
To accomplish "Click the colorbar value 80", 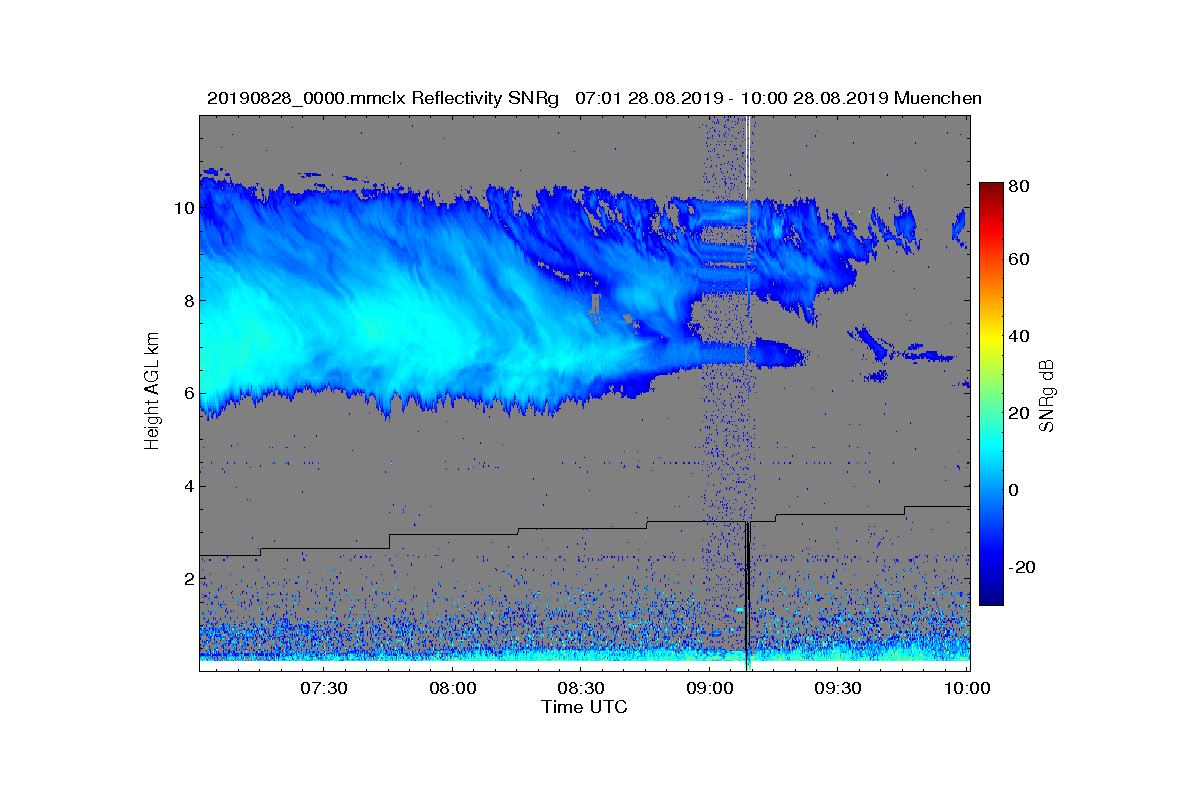I will [x=1021, y=184].
